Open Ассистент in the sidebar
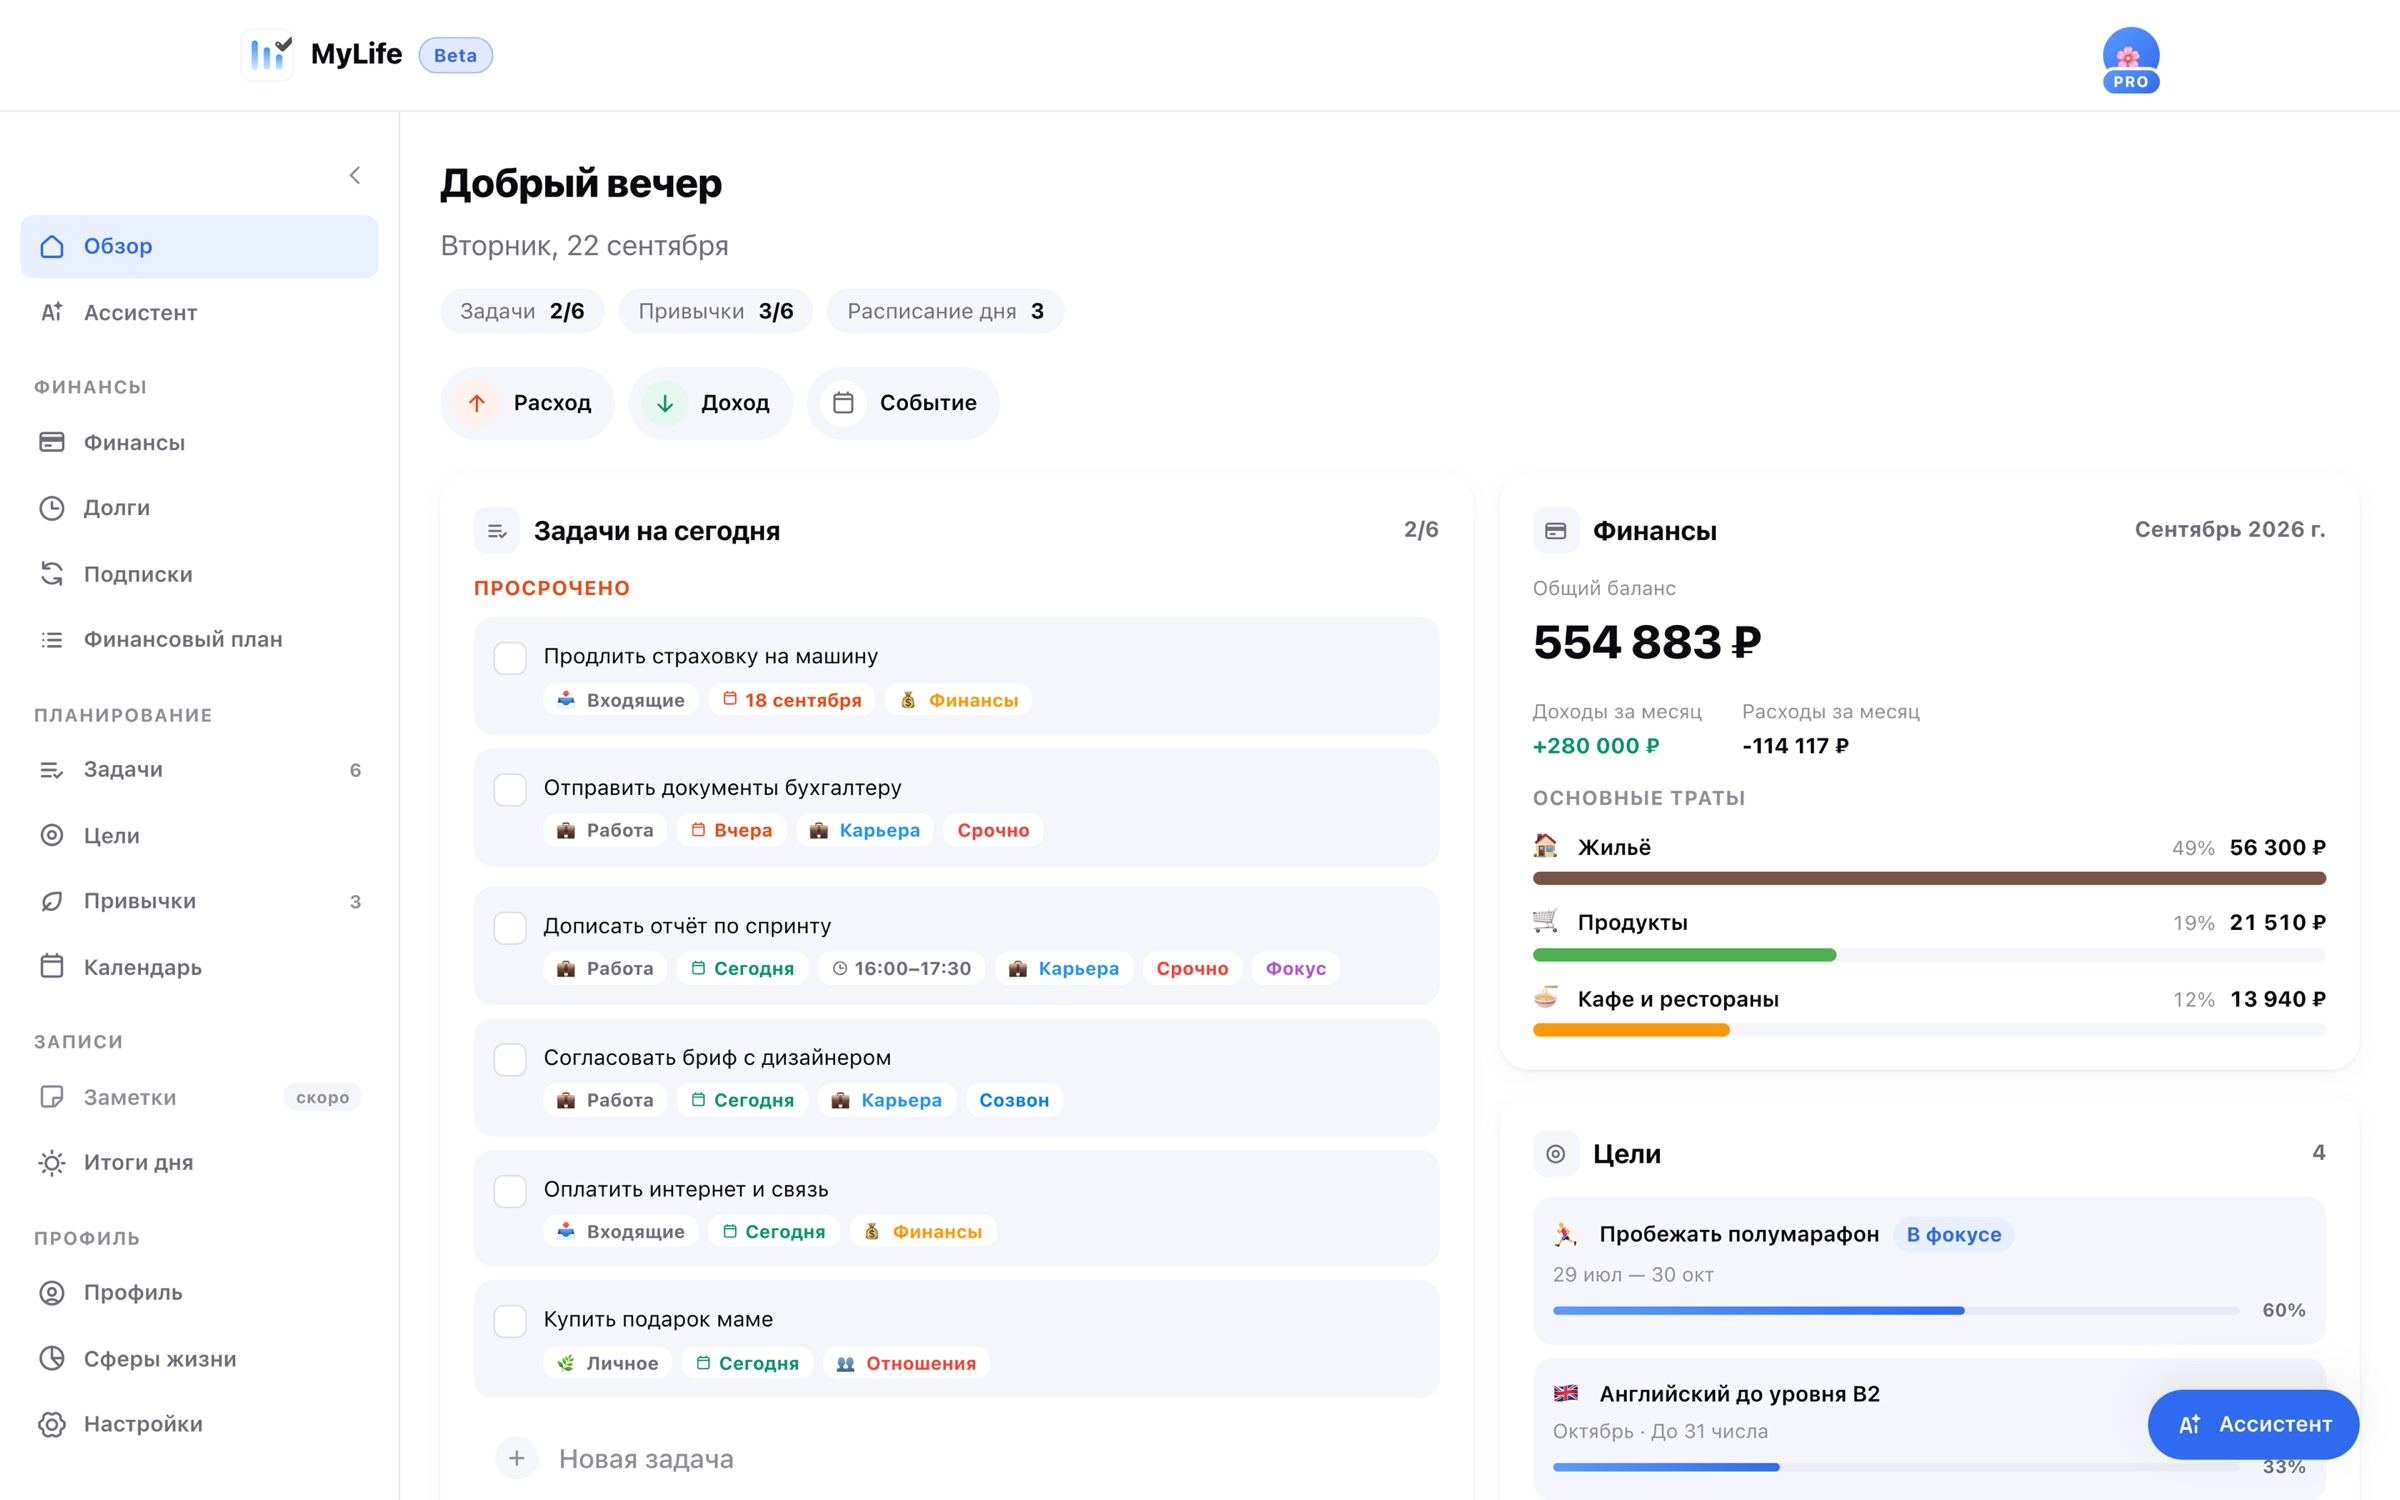The height and width of the screenshot is (1500, 2400). [199, 312]
